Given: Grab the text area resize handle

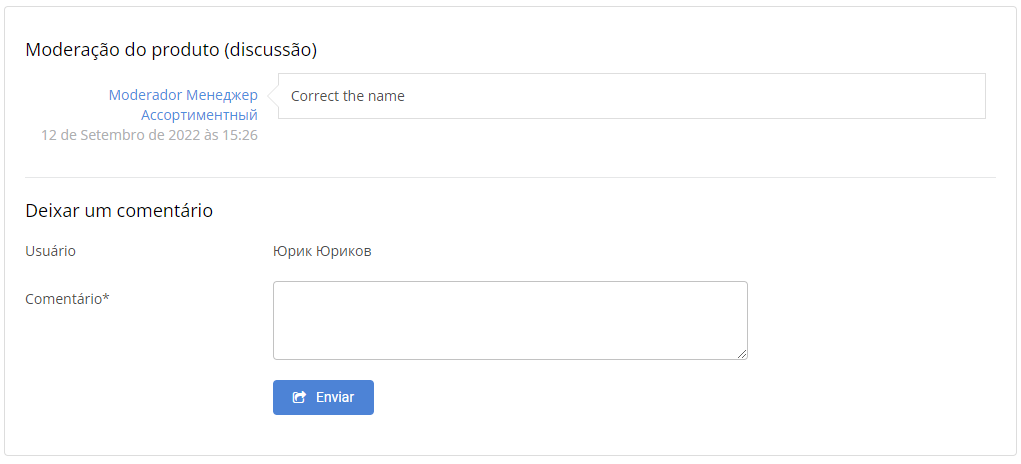Looking at the screenshot, I should point(743,354).
